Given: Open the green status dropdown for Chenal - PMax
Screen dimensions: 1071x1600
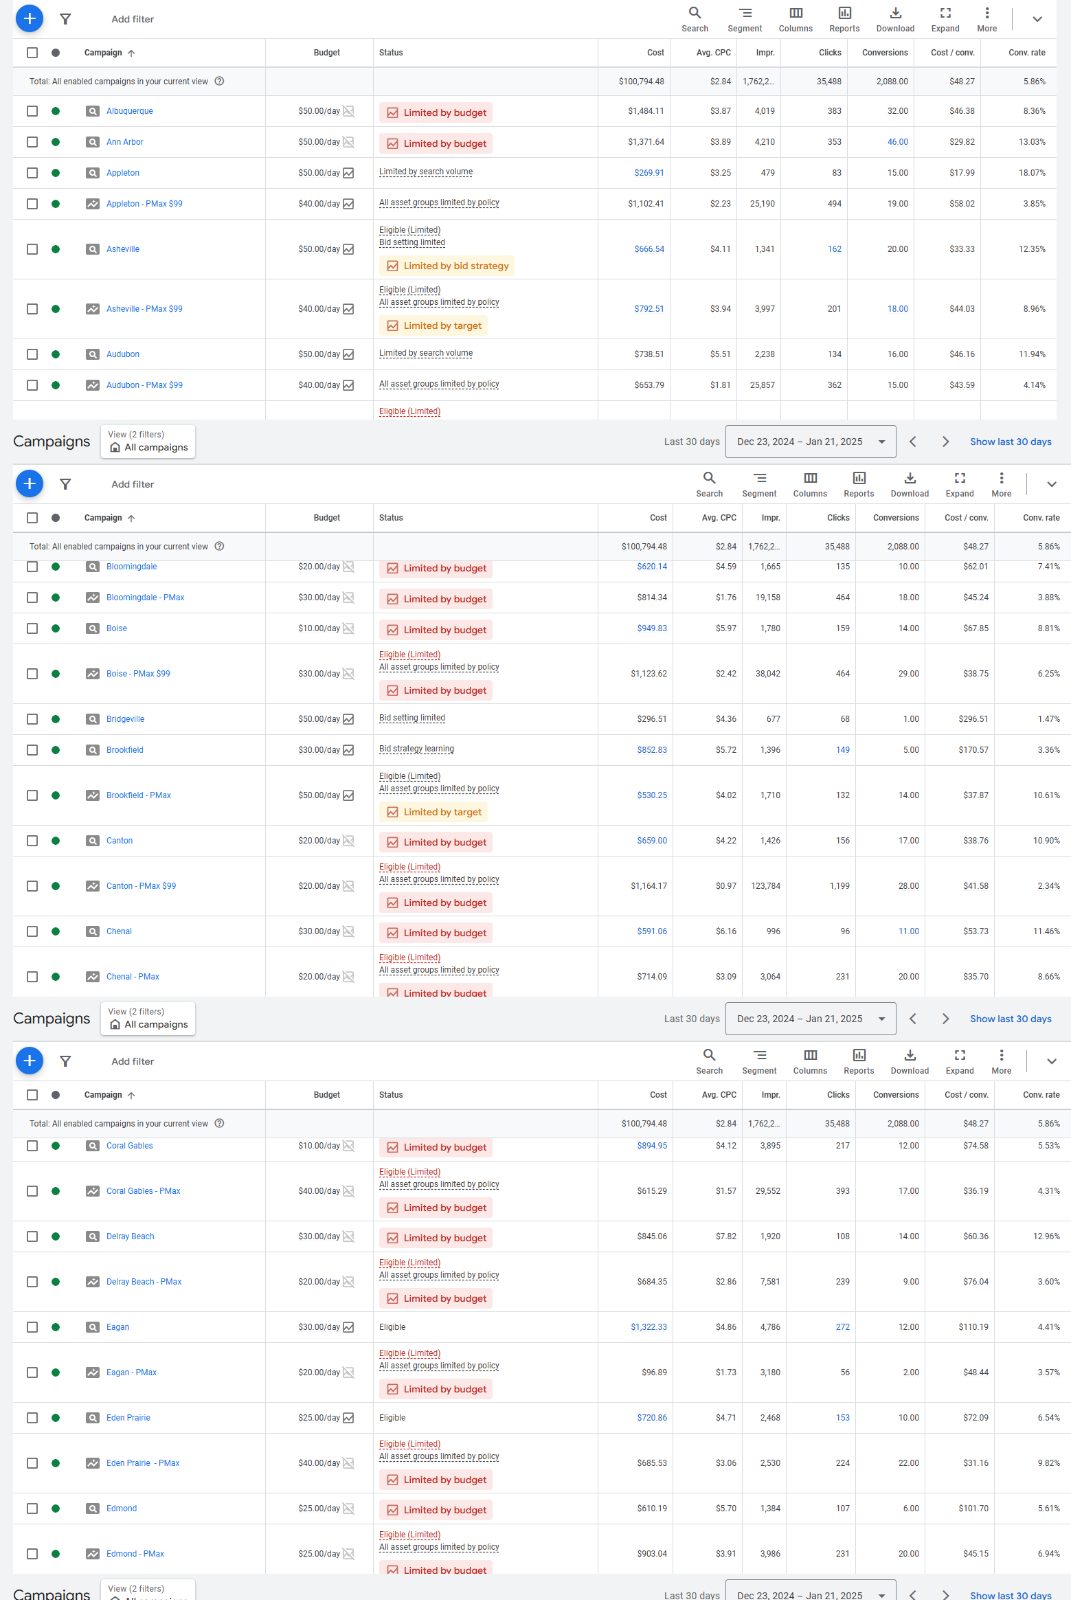Looking at the screenshot, I should pos(55,976).
